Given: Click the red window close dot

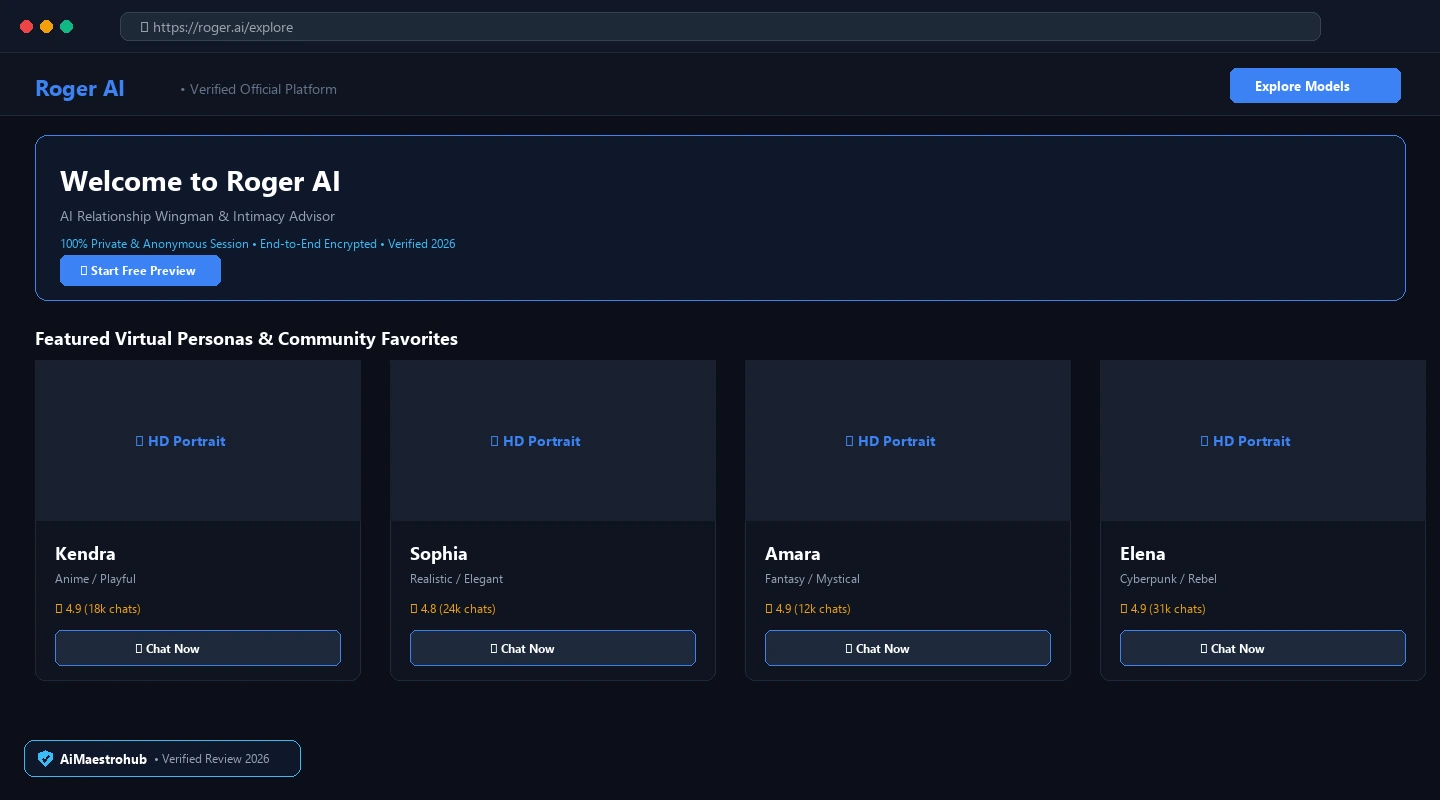Looking at the screenshot, I should coord(26,27).
